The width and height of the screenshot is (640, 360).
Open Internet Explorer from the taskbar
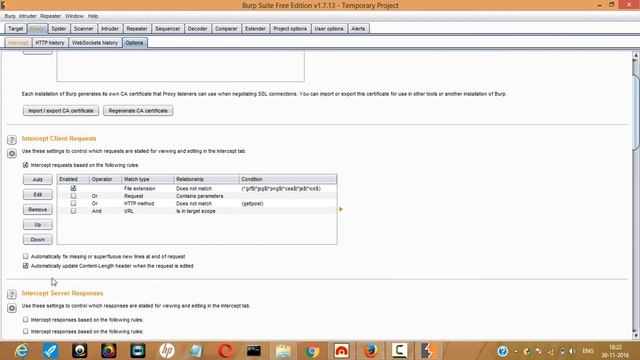click(21, 351)
